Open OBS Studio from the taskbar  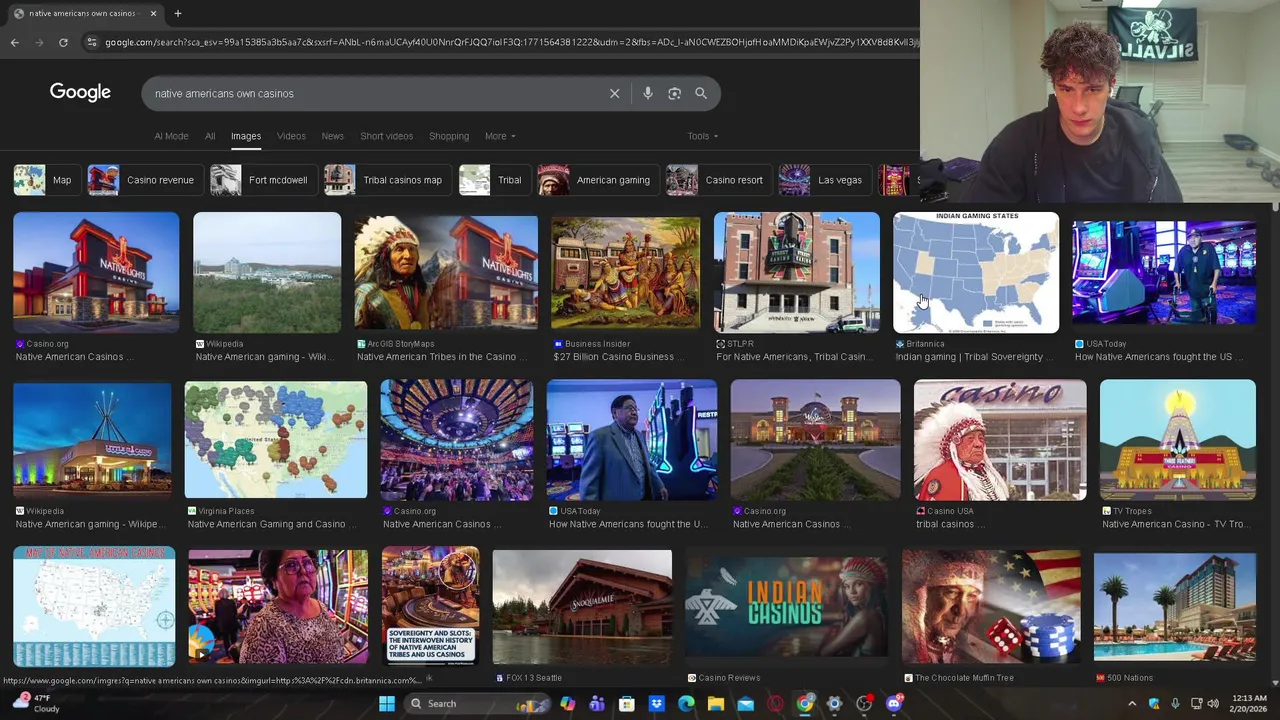pos(864,703)
